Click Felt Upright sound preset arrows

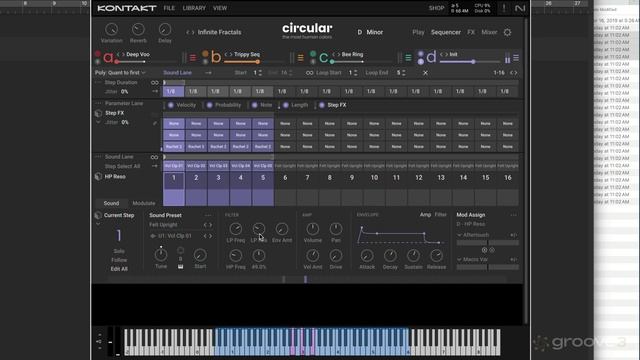click(208, 225)
